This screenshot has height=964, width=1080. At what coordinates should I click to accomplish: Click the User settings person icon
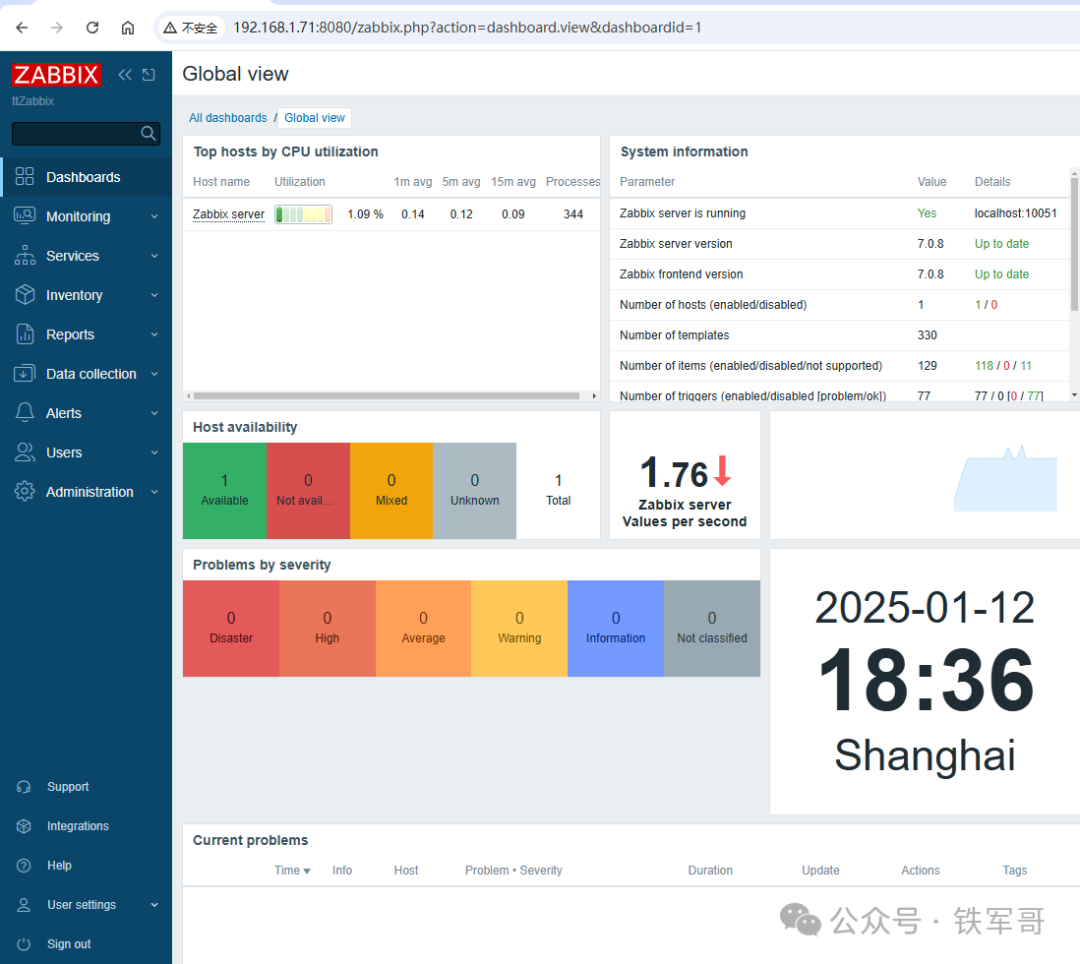24,904
